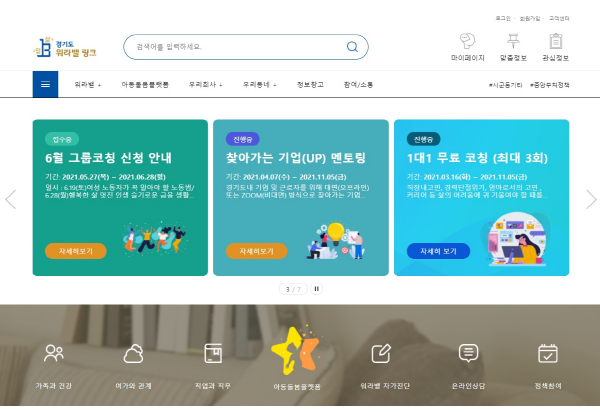Click 자세히보기 on 6월 그룹코칭 card

pos(76,251)
